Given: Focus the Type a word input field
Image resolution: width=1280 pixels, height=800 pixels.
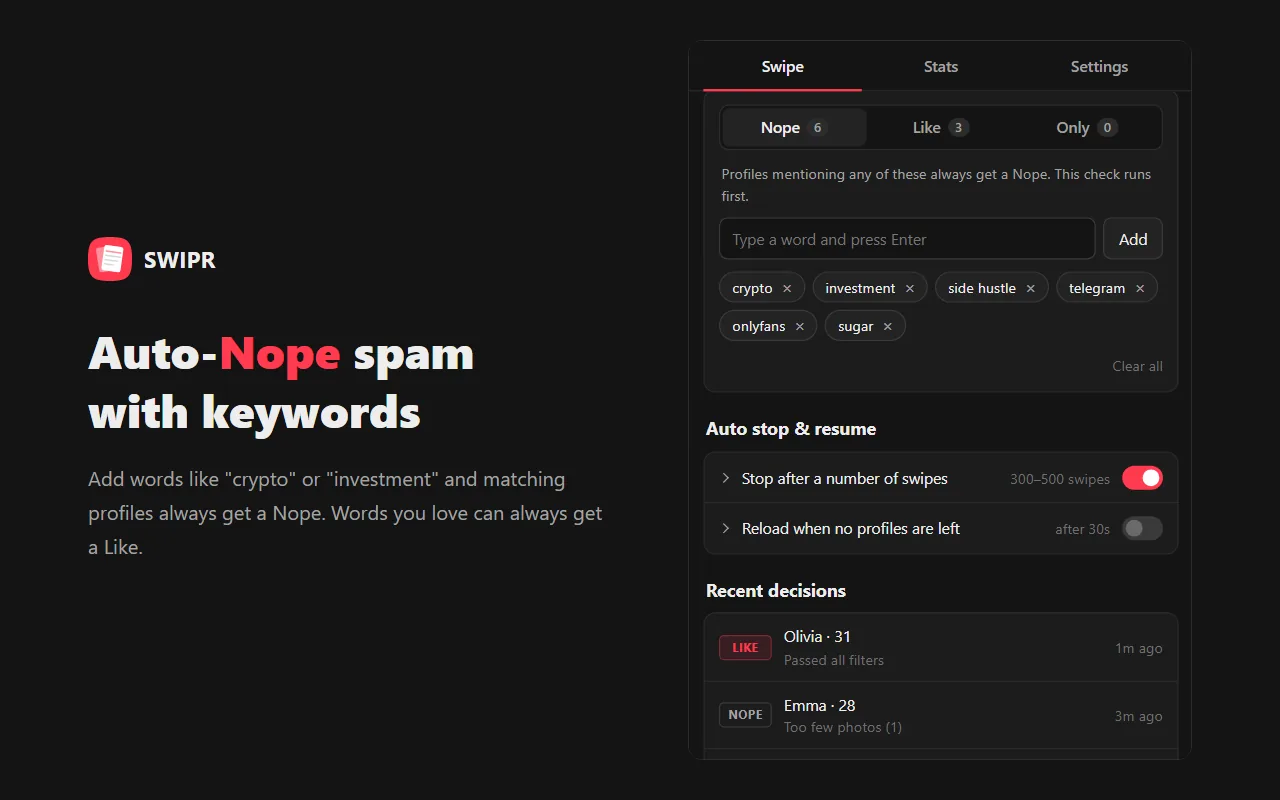Looking at the screenshot, I should coord(907,239).
